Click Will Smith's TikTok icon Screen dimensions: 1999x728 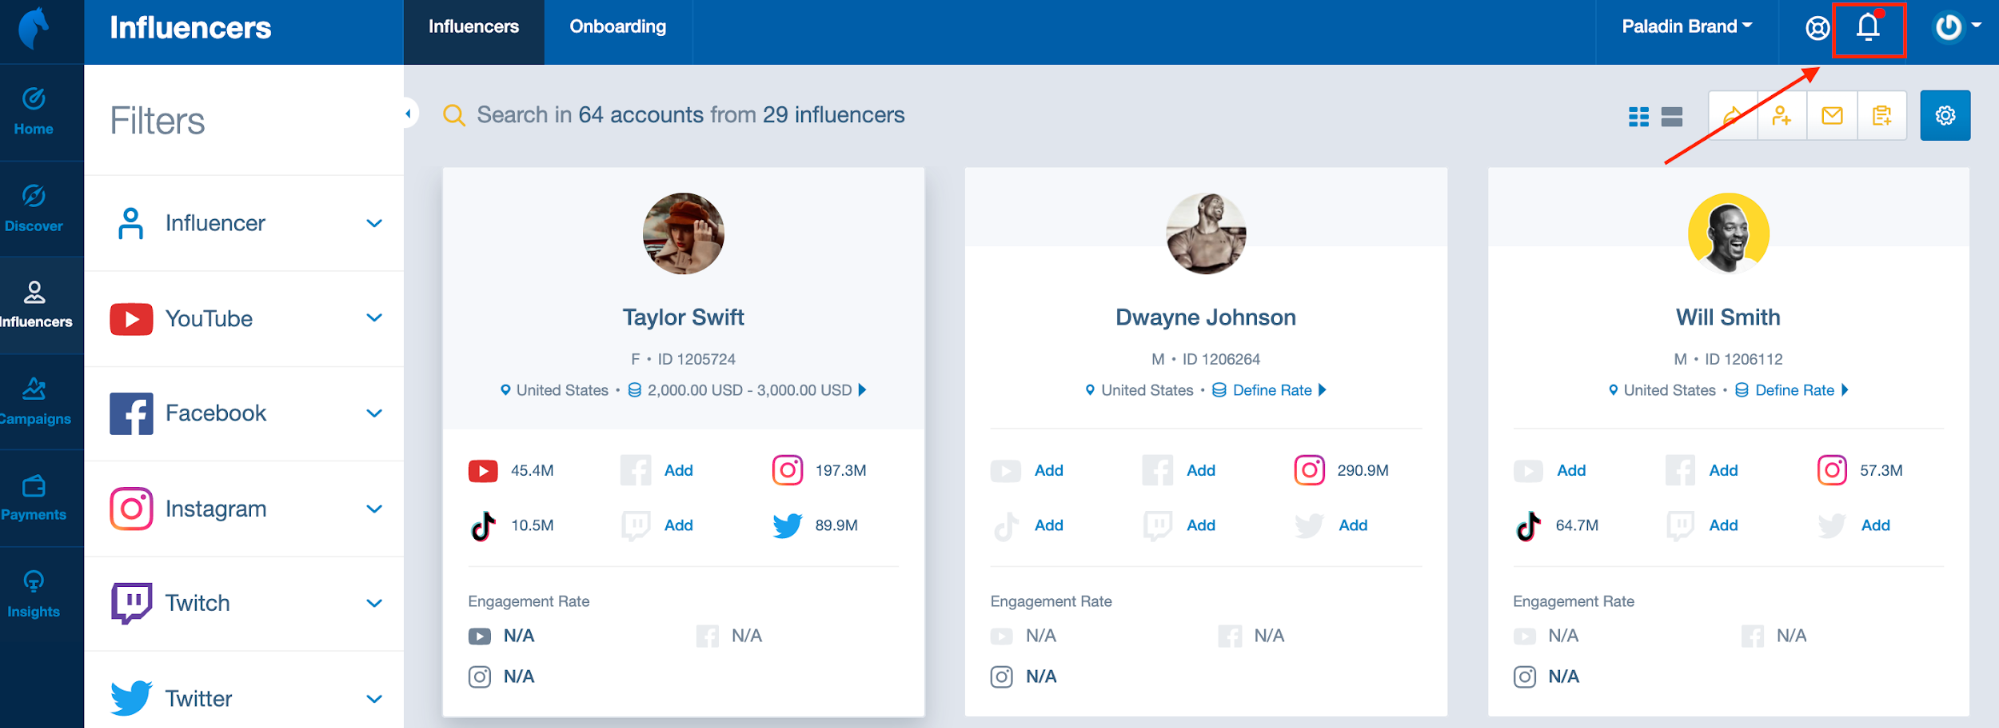[1528, 526]
